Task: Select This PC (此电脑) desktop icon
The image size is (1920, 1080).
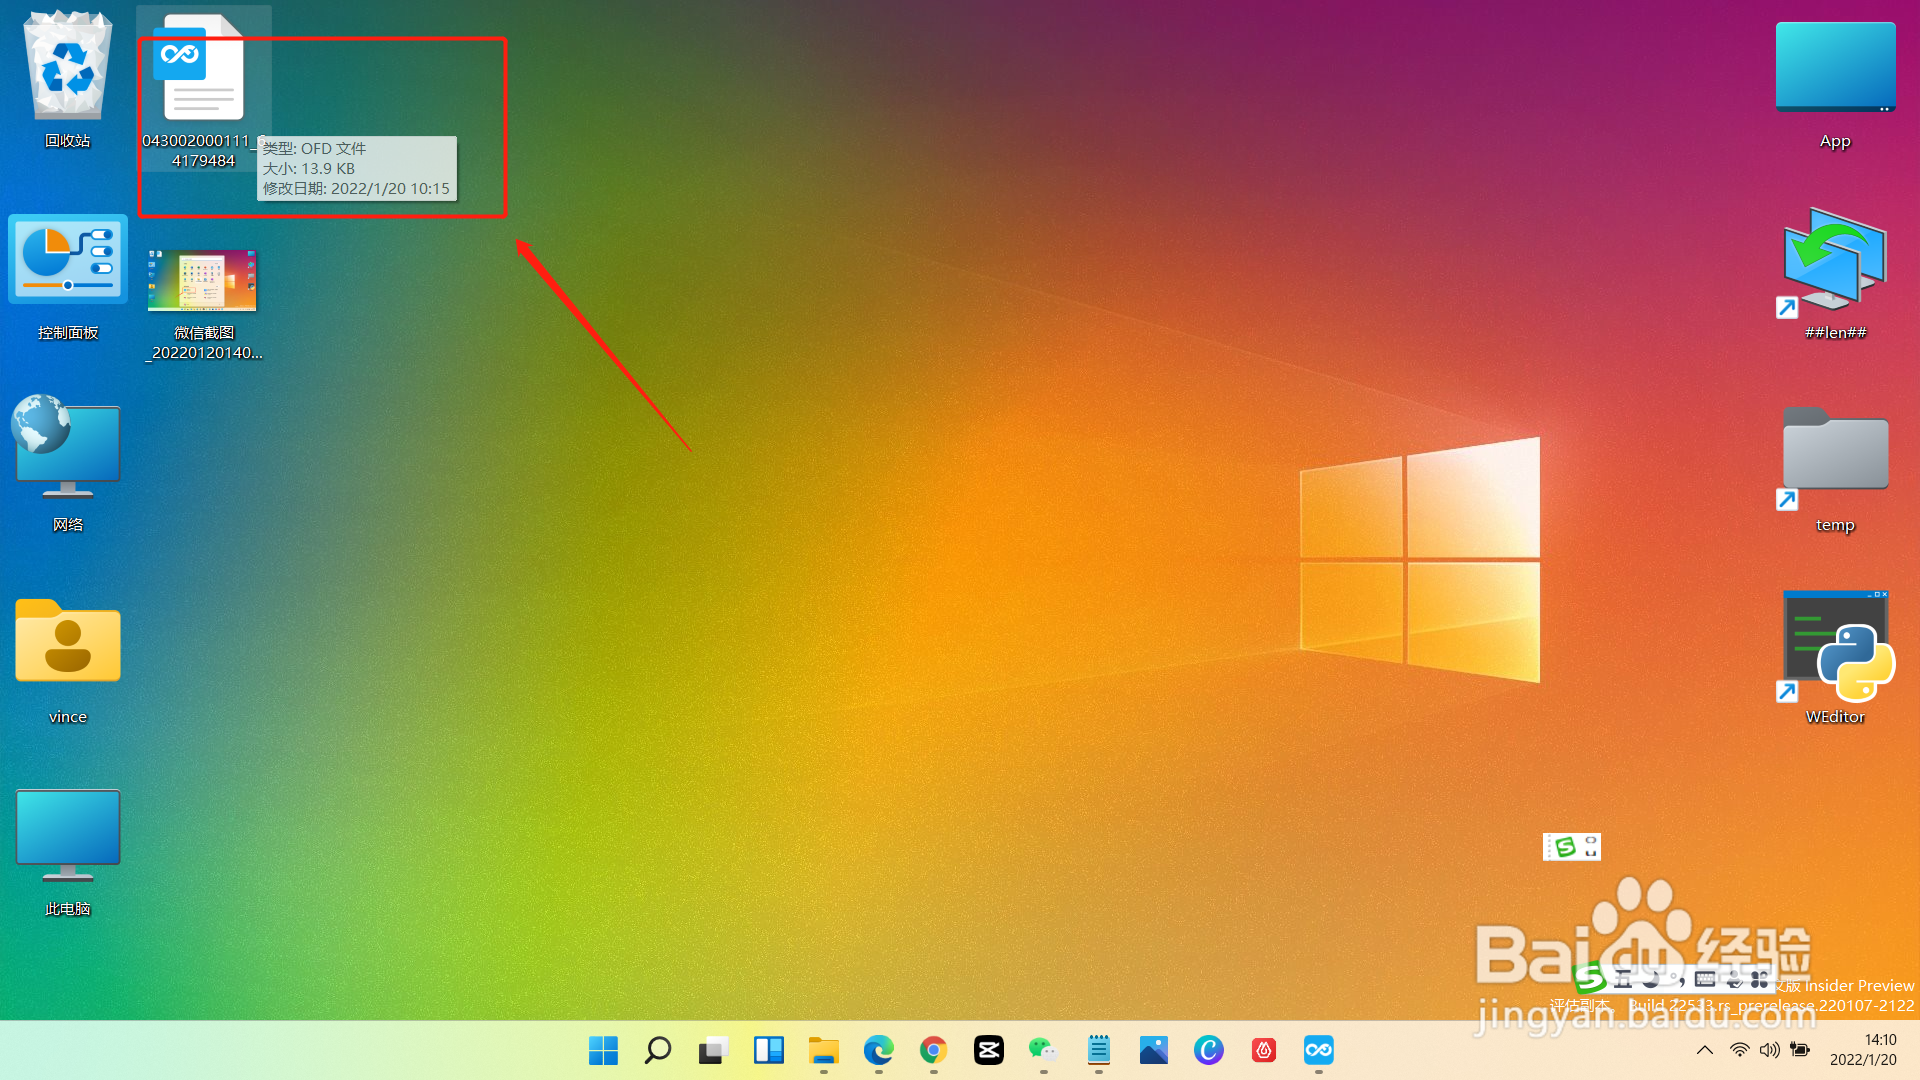Action: [x=67, y=834]
